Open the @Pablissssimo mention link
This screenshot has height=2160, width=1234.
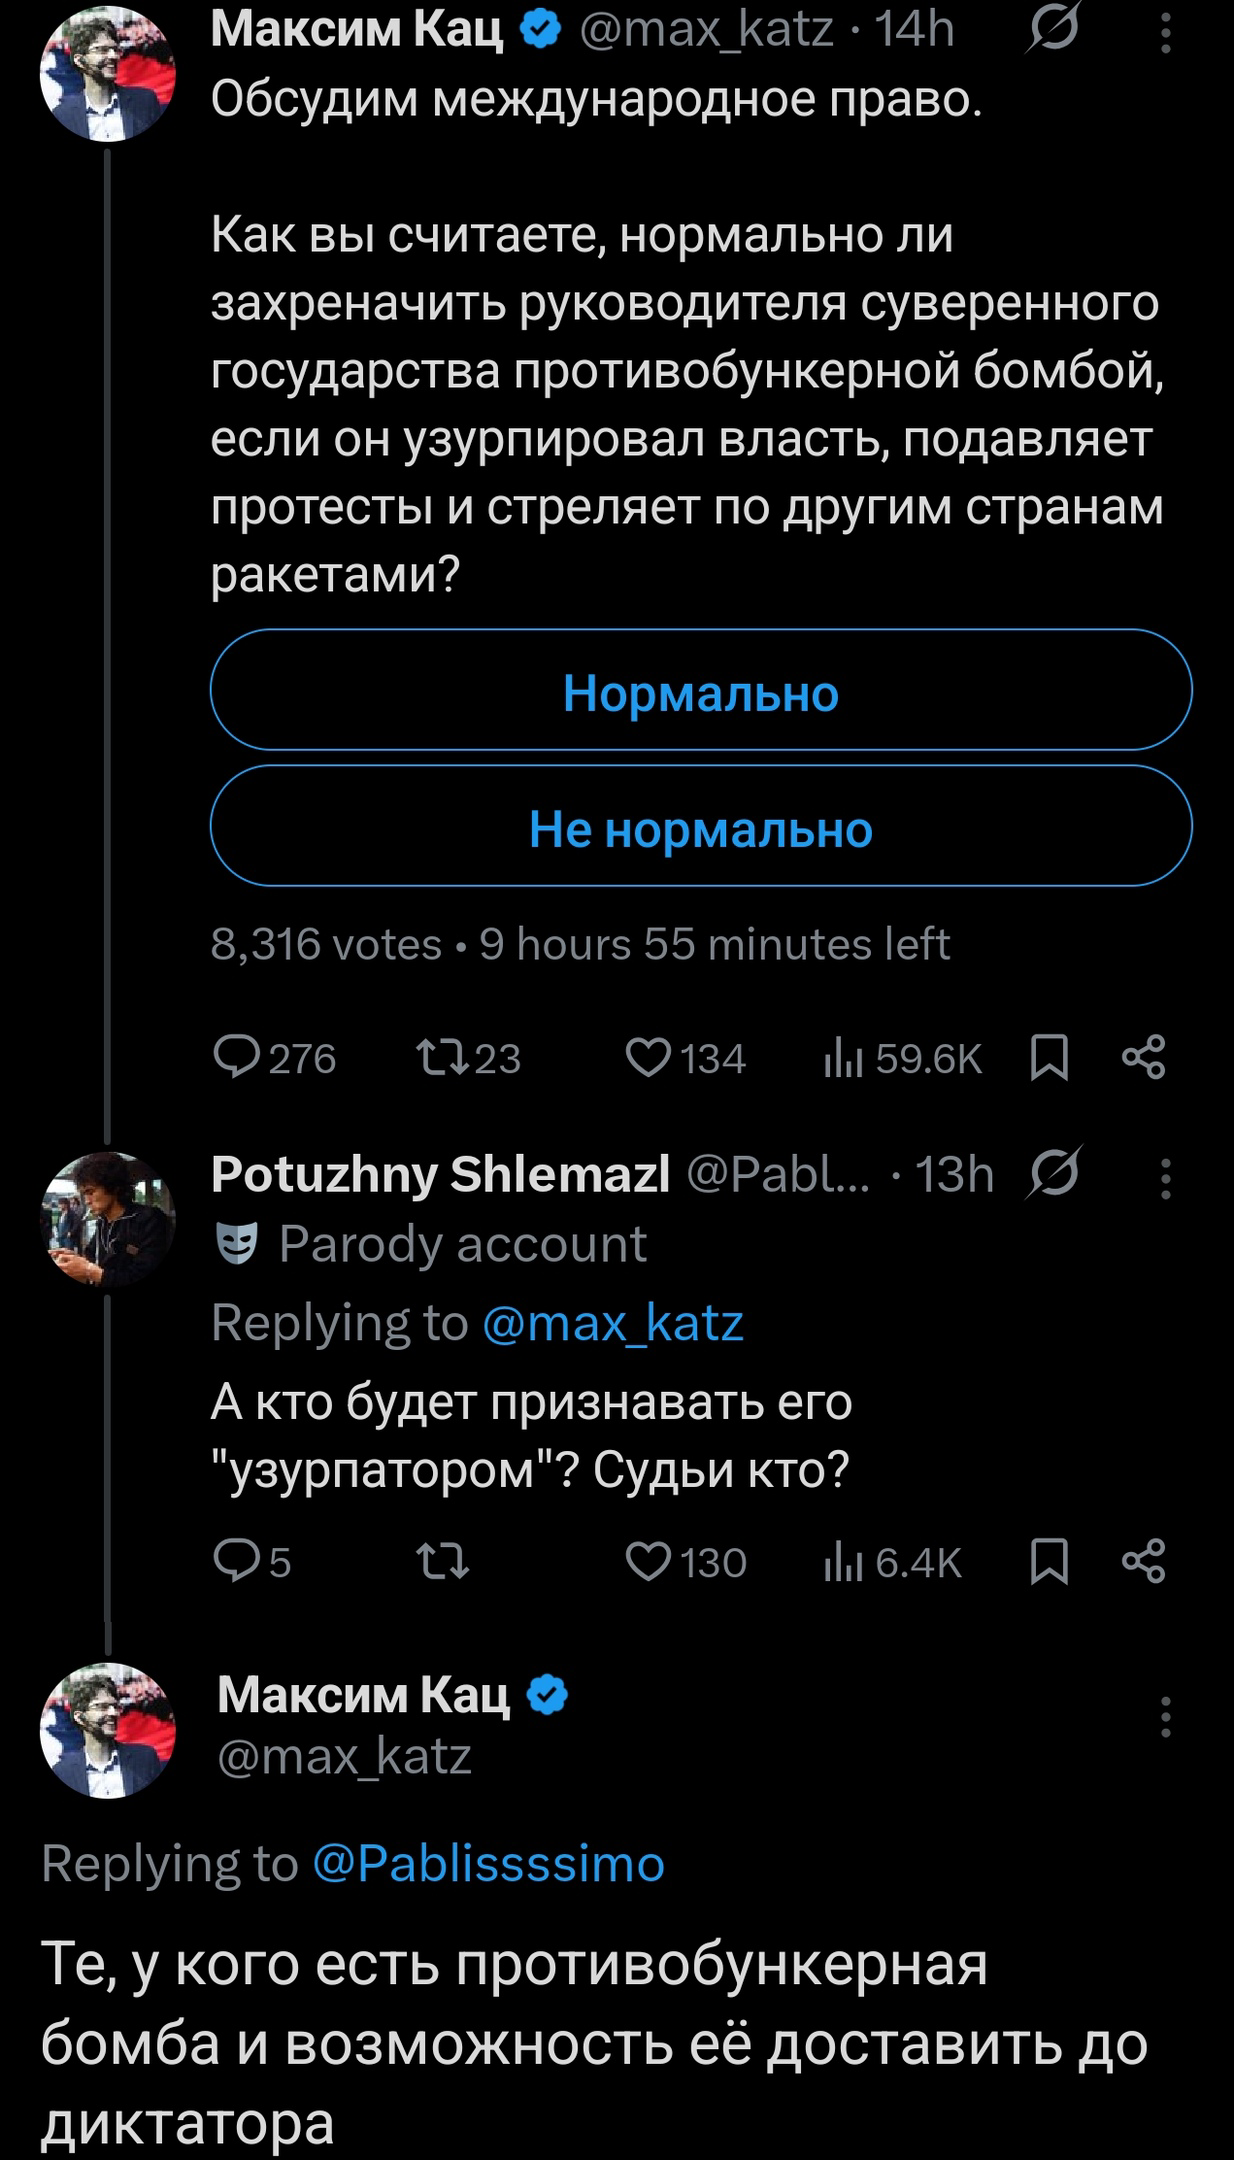pos(489,1864)
